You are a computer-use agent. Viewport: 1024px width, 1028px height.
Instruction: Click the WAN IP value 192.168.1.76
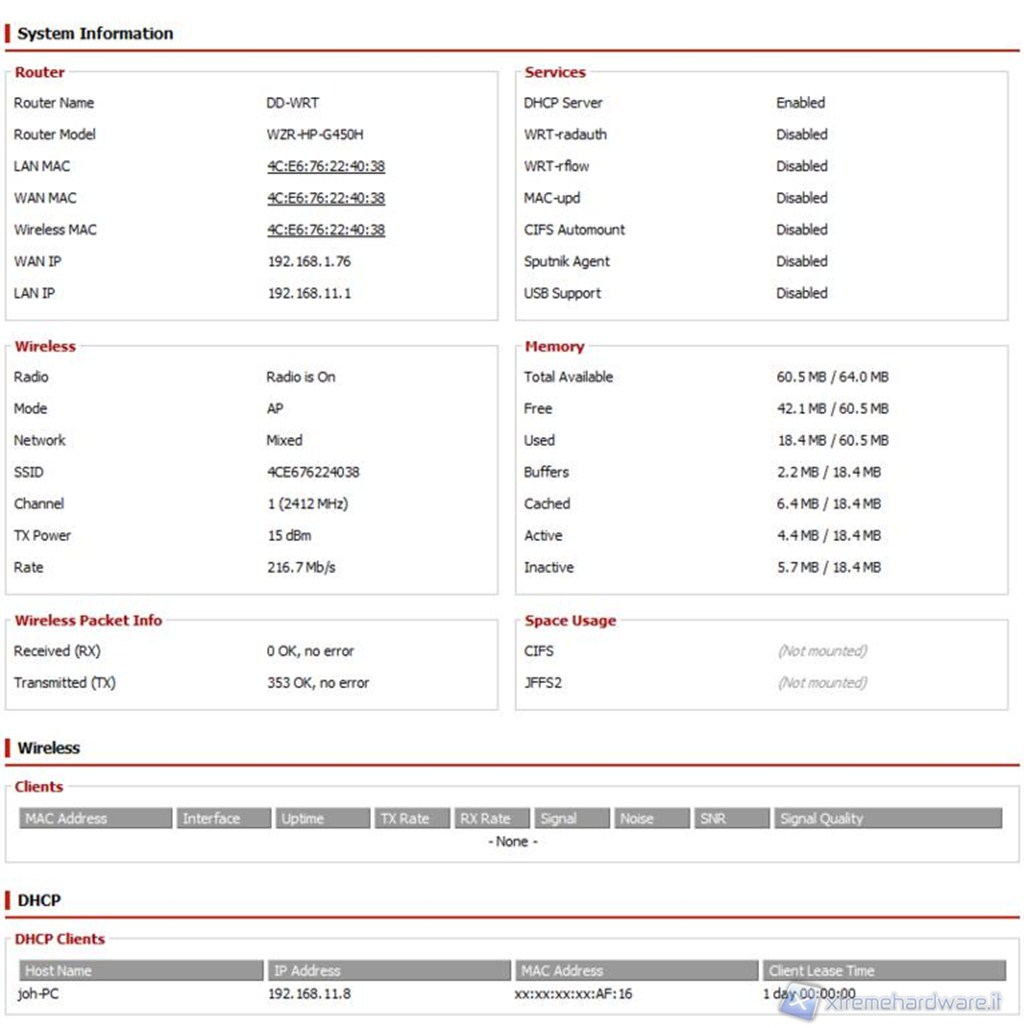(309, 262)
